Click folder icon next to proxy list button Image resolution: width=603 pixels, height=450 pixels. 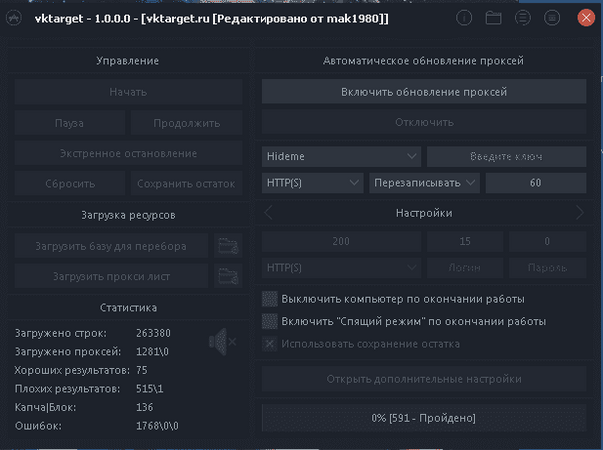[228, 276]
